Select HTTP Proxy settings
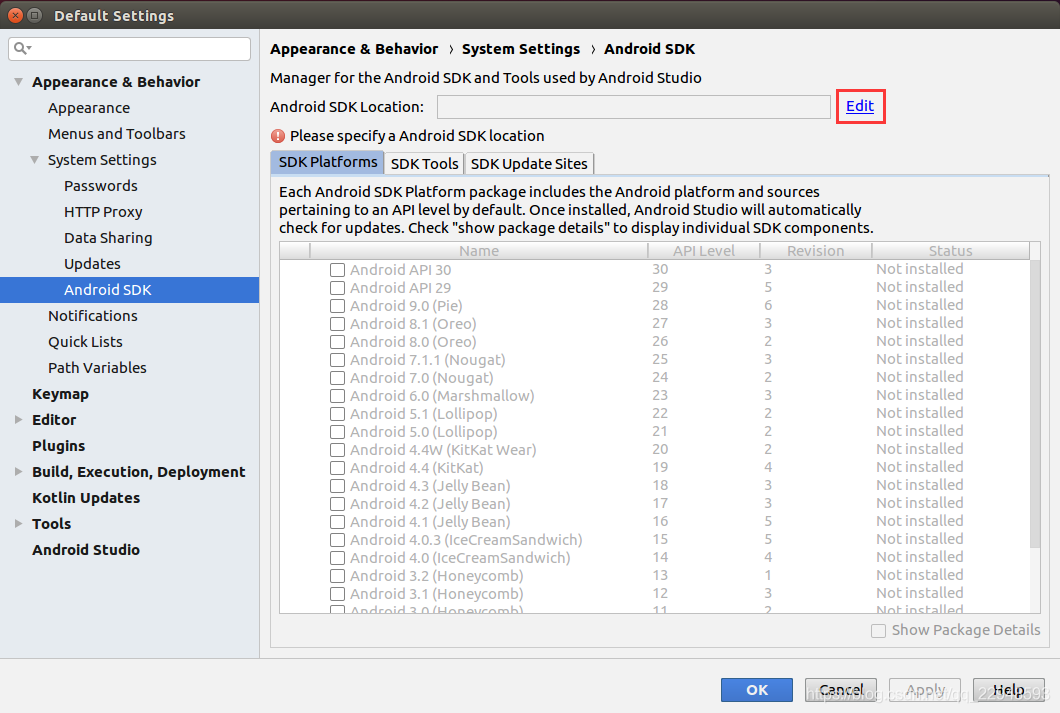This screenshot has height=713, width=1060. (103, 212)
